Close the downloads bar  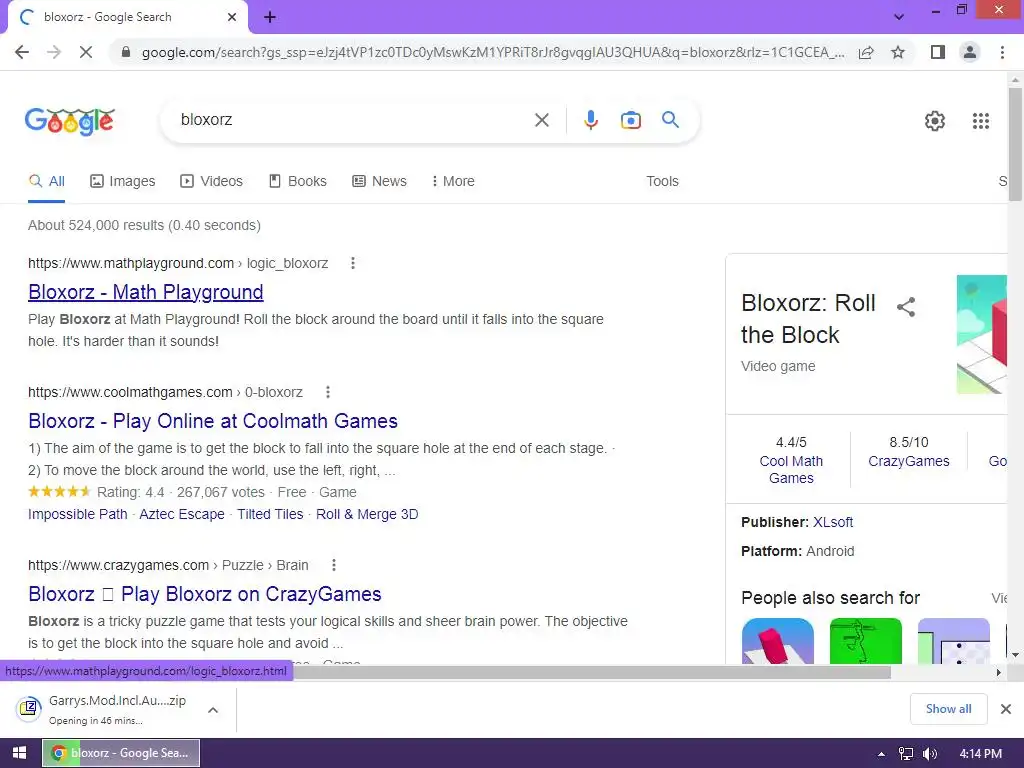click(1006, 709)
